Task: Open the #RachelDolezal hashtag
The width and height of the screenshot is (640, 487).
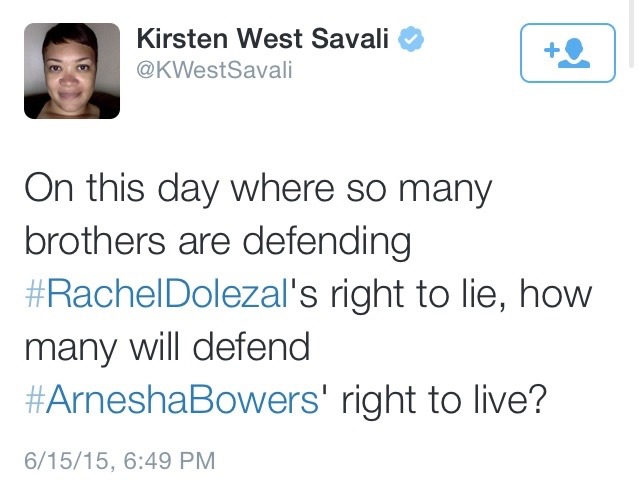Action: (x=154, y=297)
